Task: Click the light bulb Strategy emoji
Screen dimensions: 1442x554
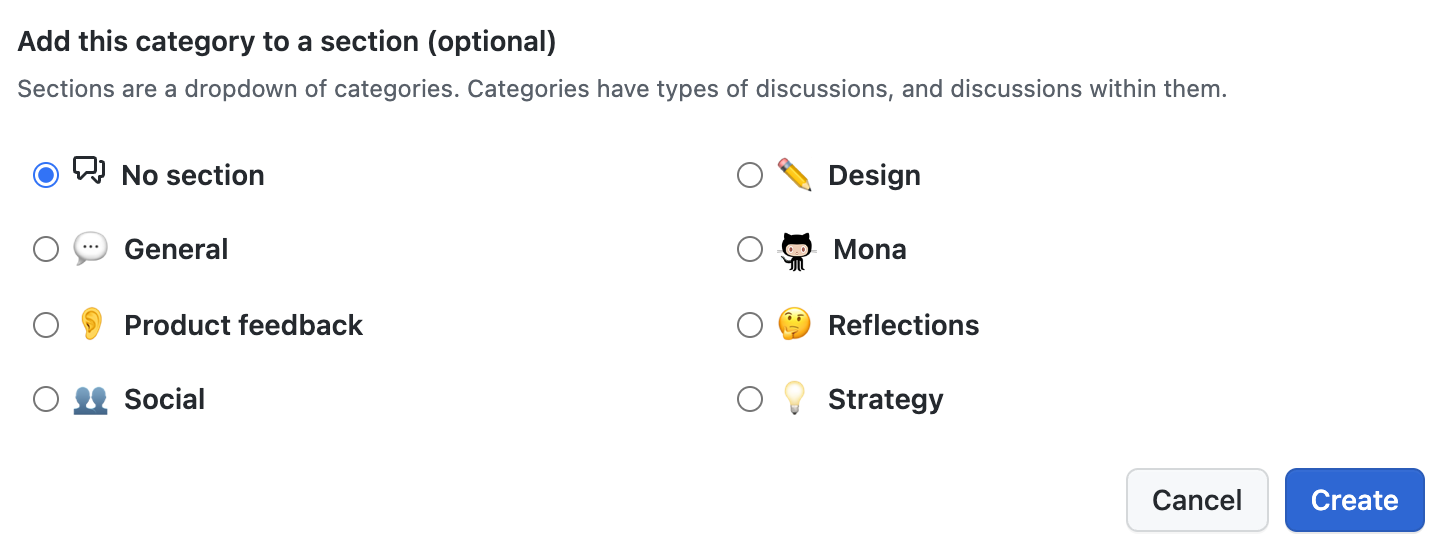Action: 794,399
